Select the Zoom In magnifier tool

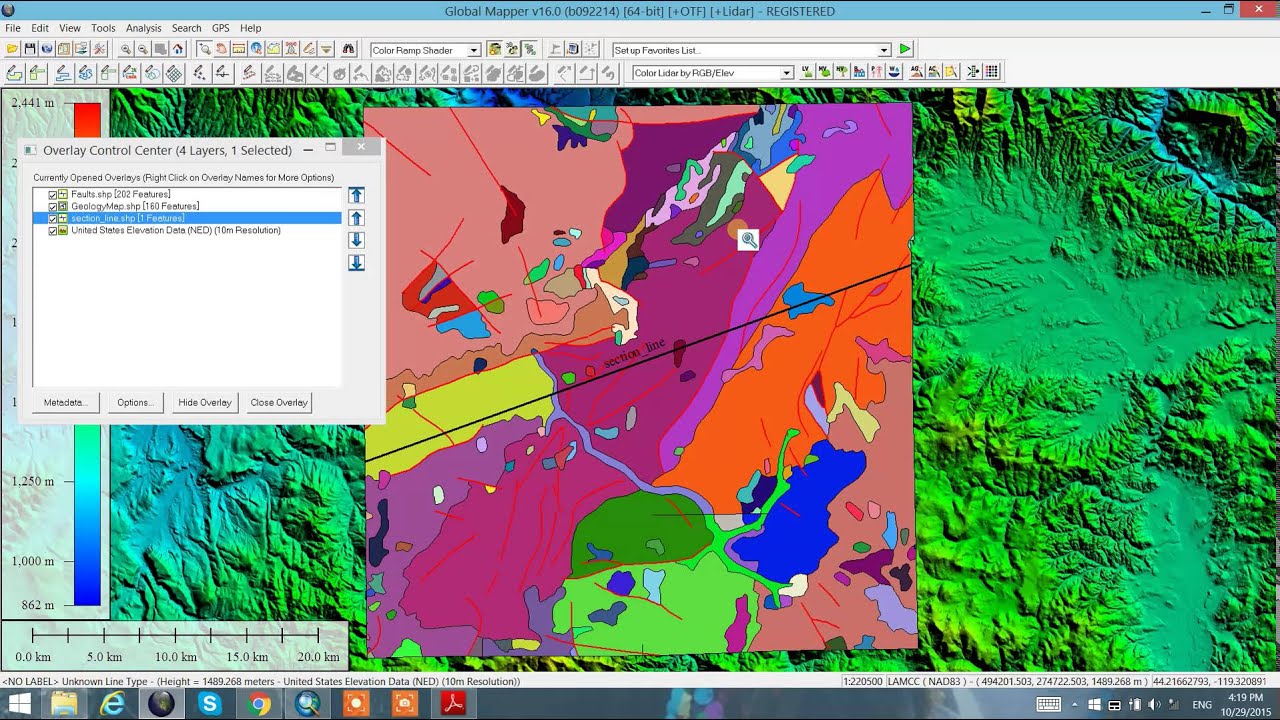126,49
